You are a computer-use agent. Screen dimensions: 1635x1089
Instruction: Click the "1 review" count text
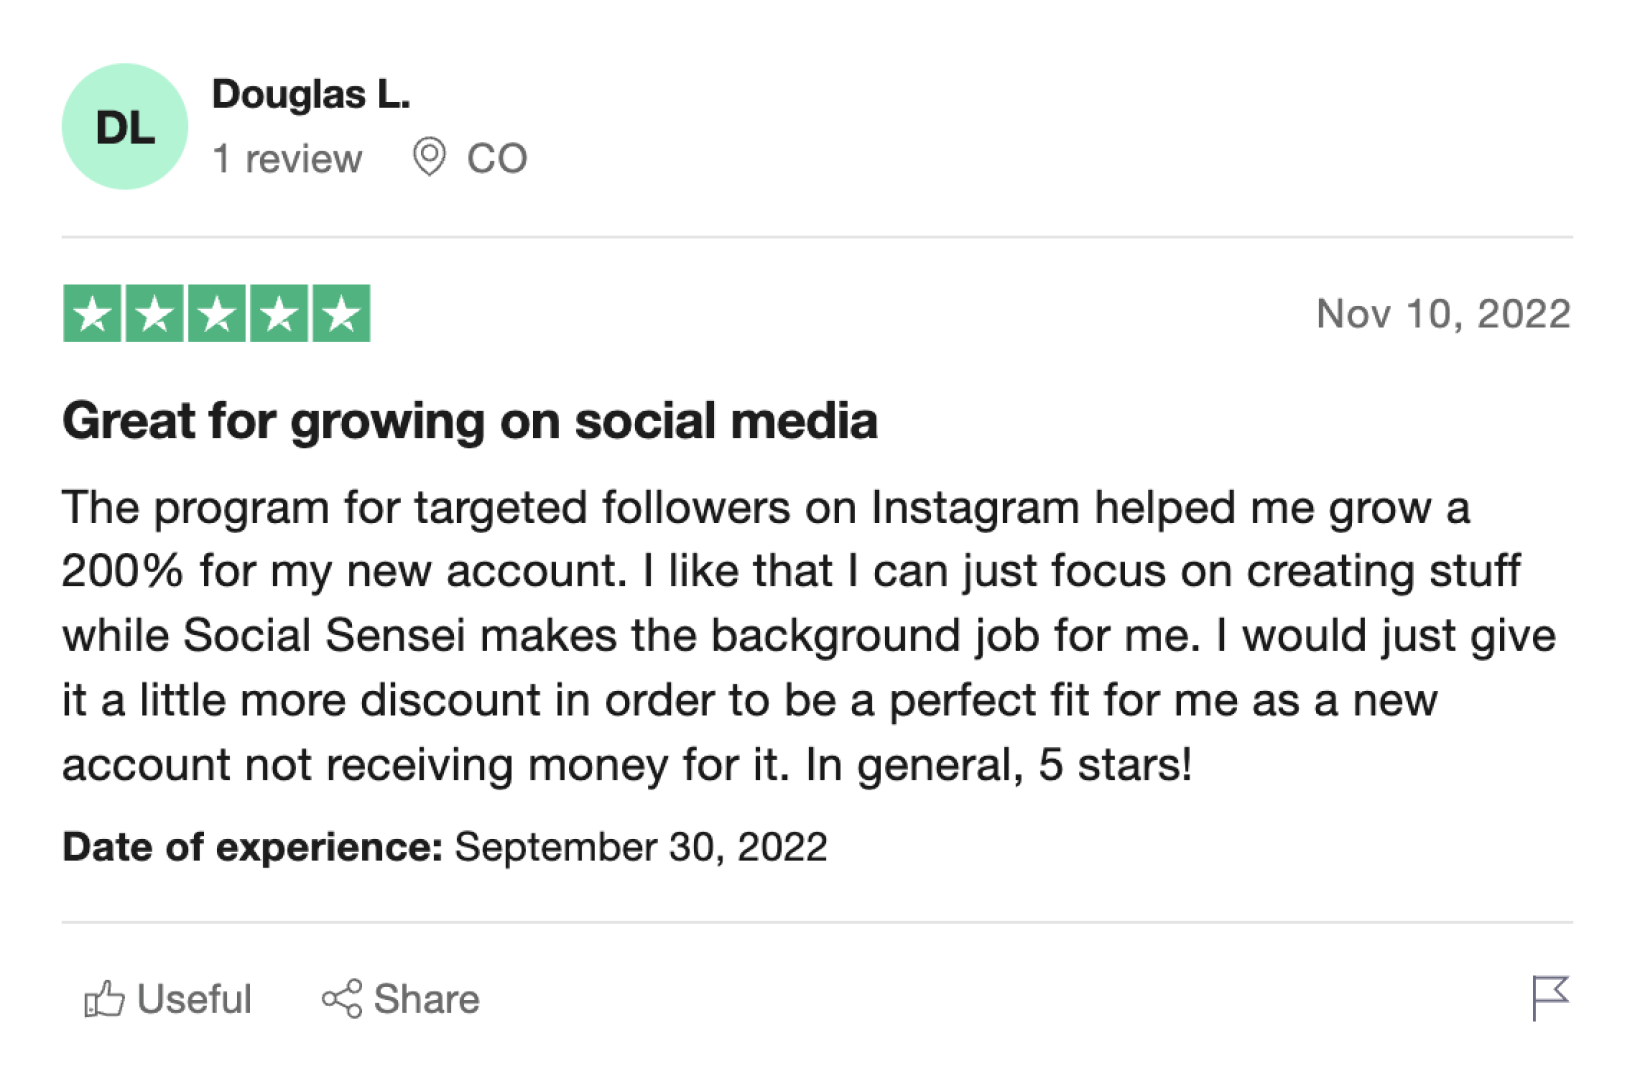click(x=287, y=159)
